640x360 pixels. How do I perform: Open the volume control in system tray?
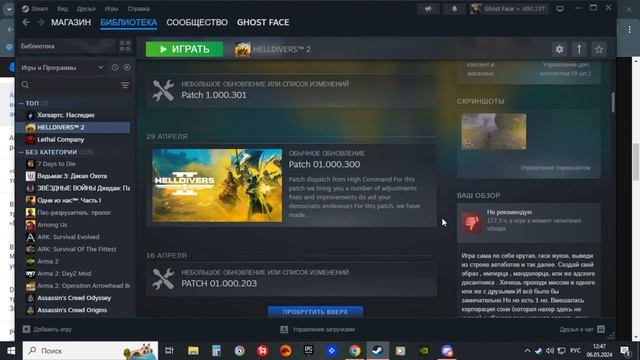click(x=550, y=351)
